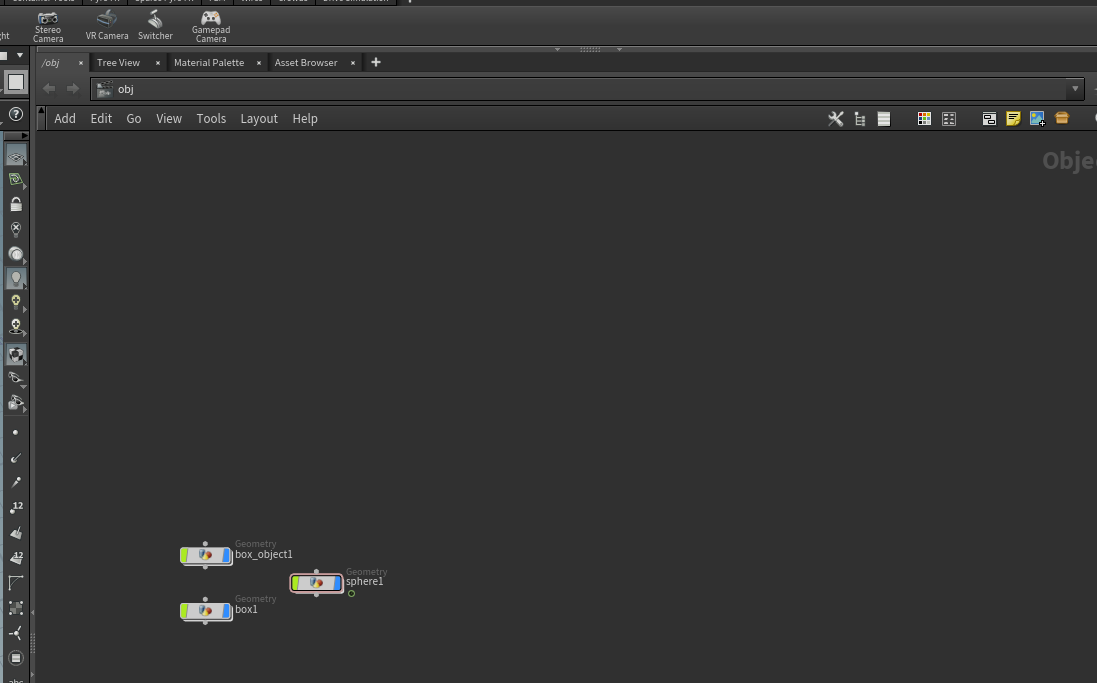Show primitive numbers with plane-12 icon
Screen dimensions: 1097x683
[x=16, y=558]
